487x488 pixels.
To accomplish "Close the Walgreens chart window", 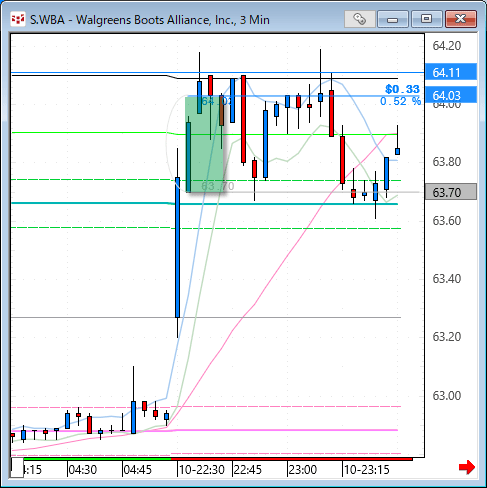I will click(x=461, y=19).
